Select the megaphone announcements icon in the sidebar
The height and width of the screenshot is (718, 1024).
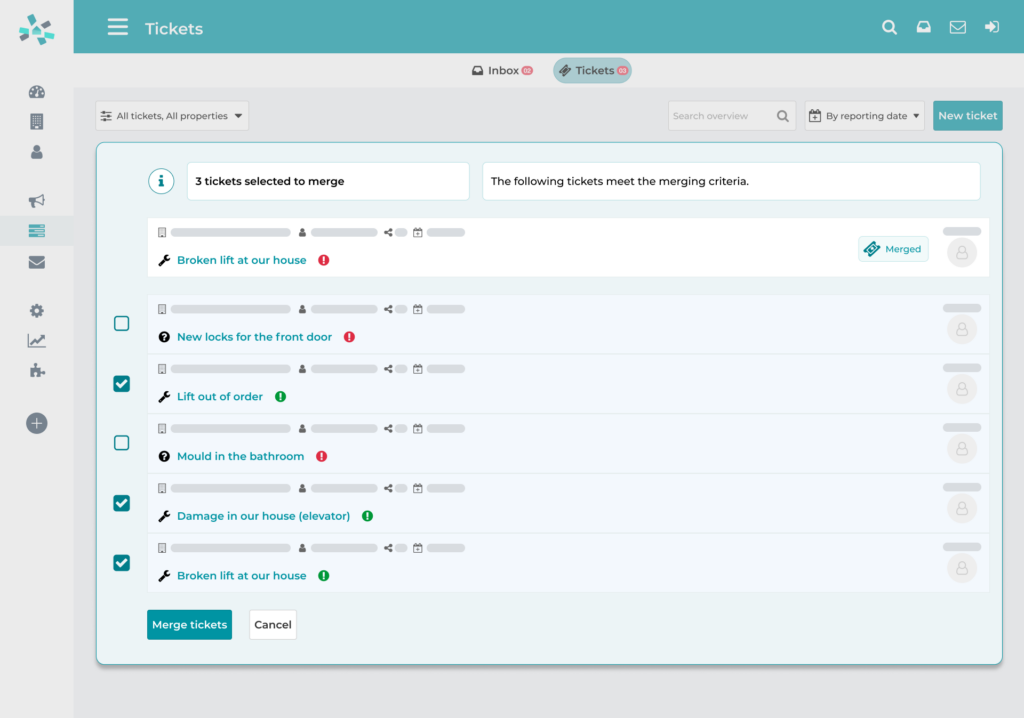point(36,200)
